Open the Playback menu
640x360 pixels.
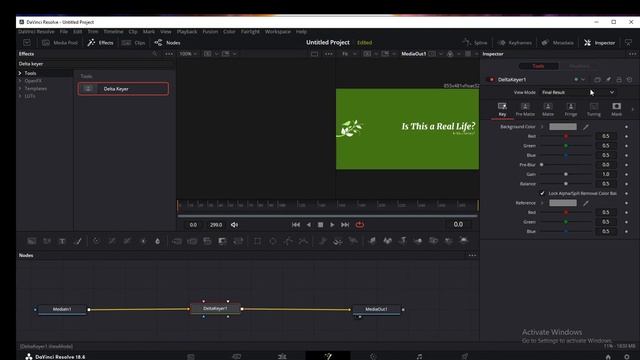[187, 31]
